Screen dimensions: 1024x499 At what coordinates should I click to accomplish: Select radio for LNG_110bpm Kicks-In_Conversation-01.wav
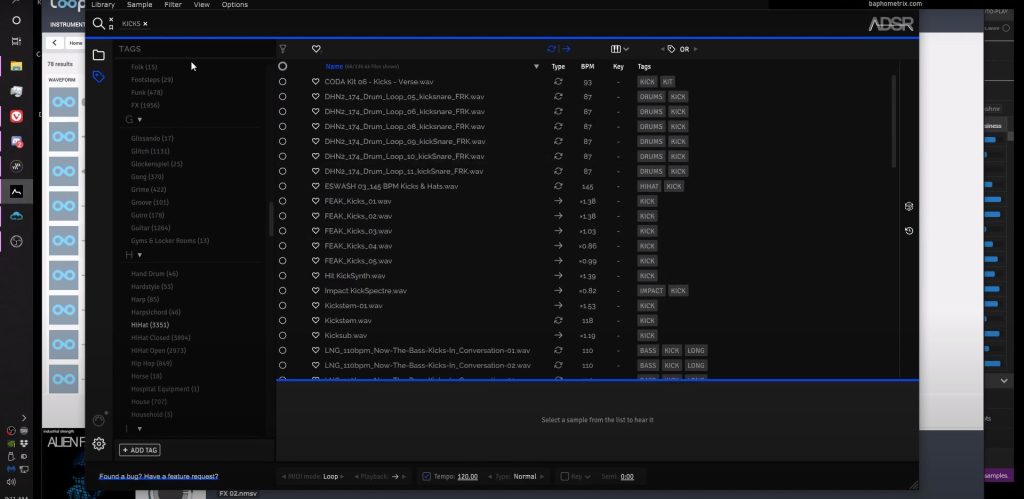(282, 350)
